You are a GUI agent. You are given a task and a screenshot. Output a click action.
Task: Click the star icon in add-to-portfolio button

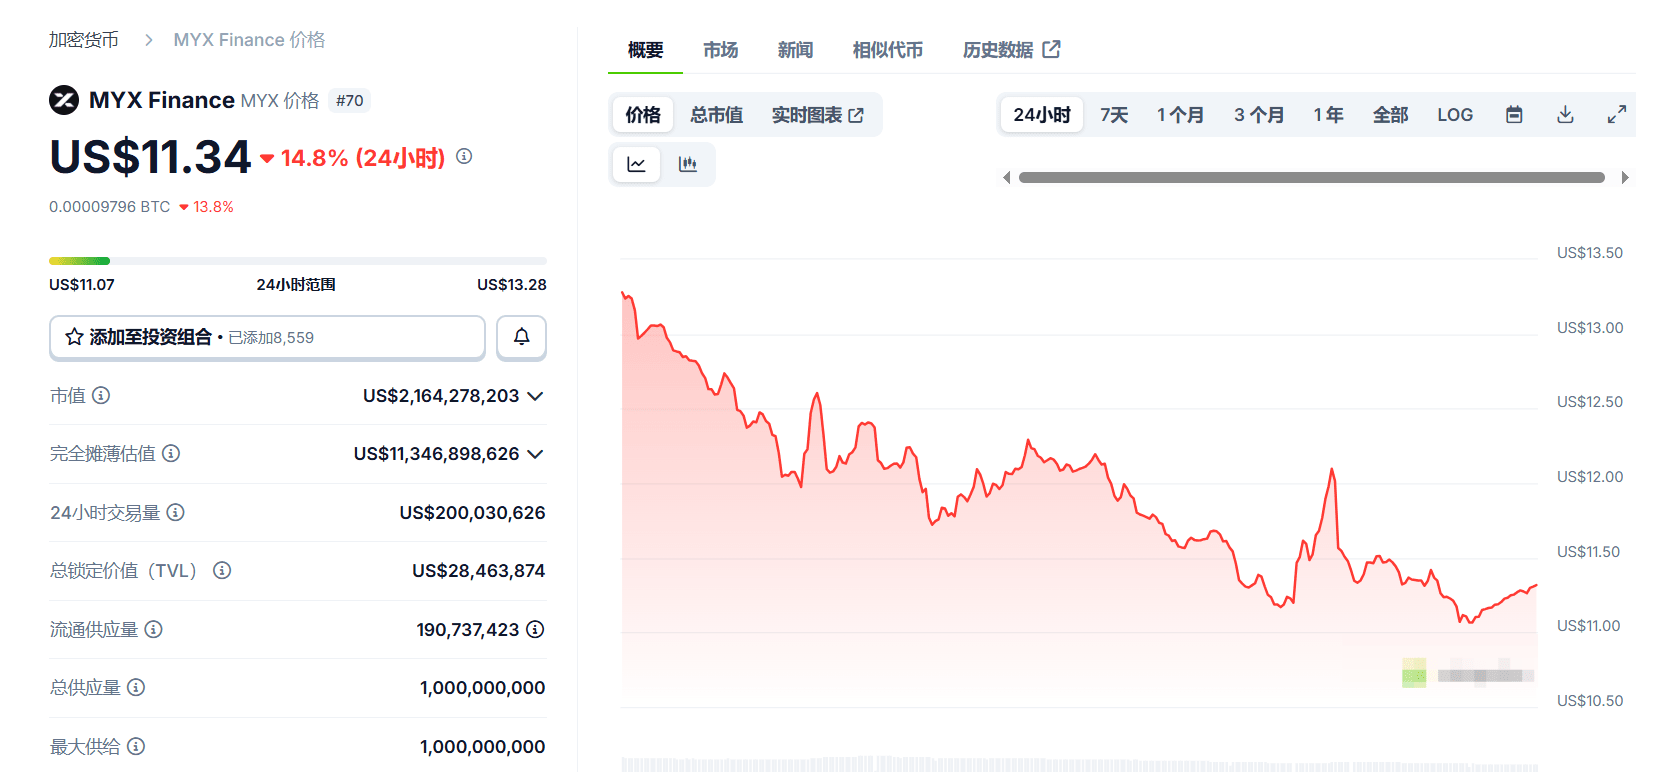tap(74, 337)
